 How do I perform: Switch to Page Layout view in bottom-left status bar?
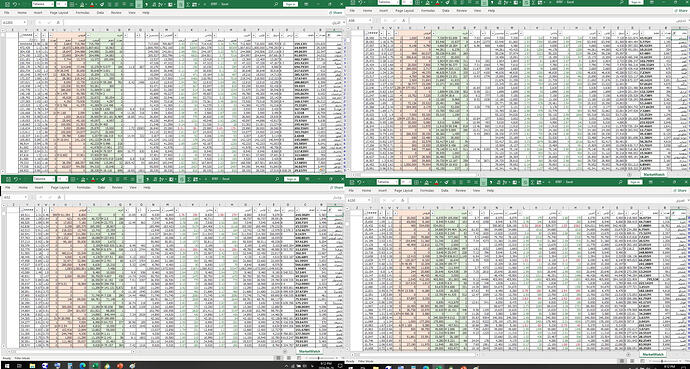289,358
